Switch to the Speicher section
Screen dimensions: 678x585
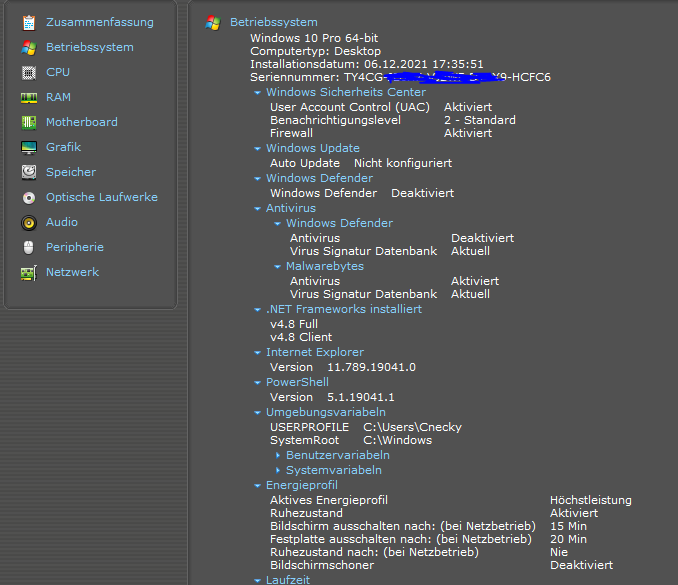[x=71, y=172]
